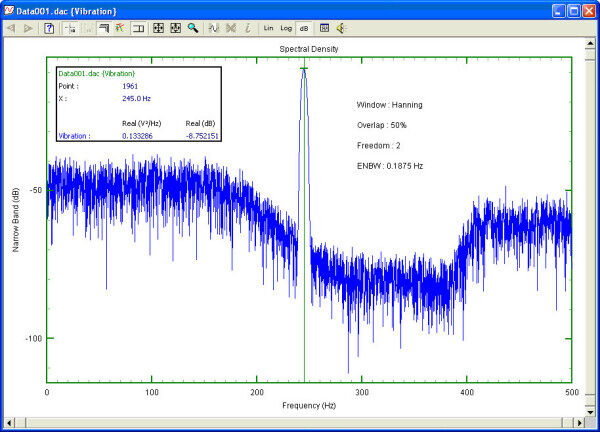The image size is (600, 432).
Task: Select the magnifying glass zoom tool
Action: point(192,29)
